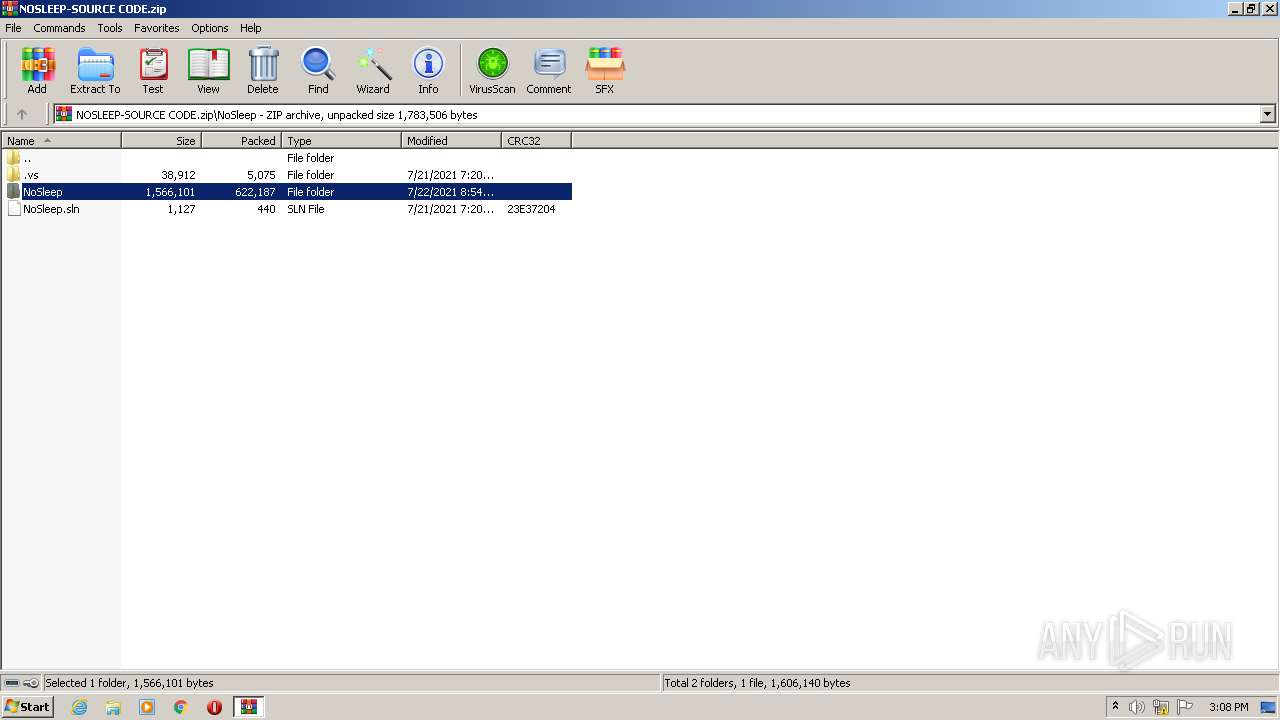Click the archive path input field
The image size is (1280, 720).
(x=657, y=114)
